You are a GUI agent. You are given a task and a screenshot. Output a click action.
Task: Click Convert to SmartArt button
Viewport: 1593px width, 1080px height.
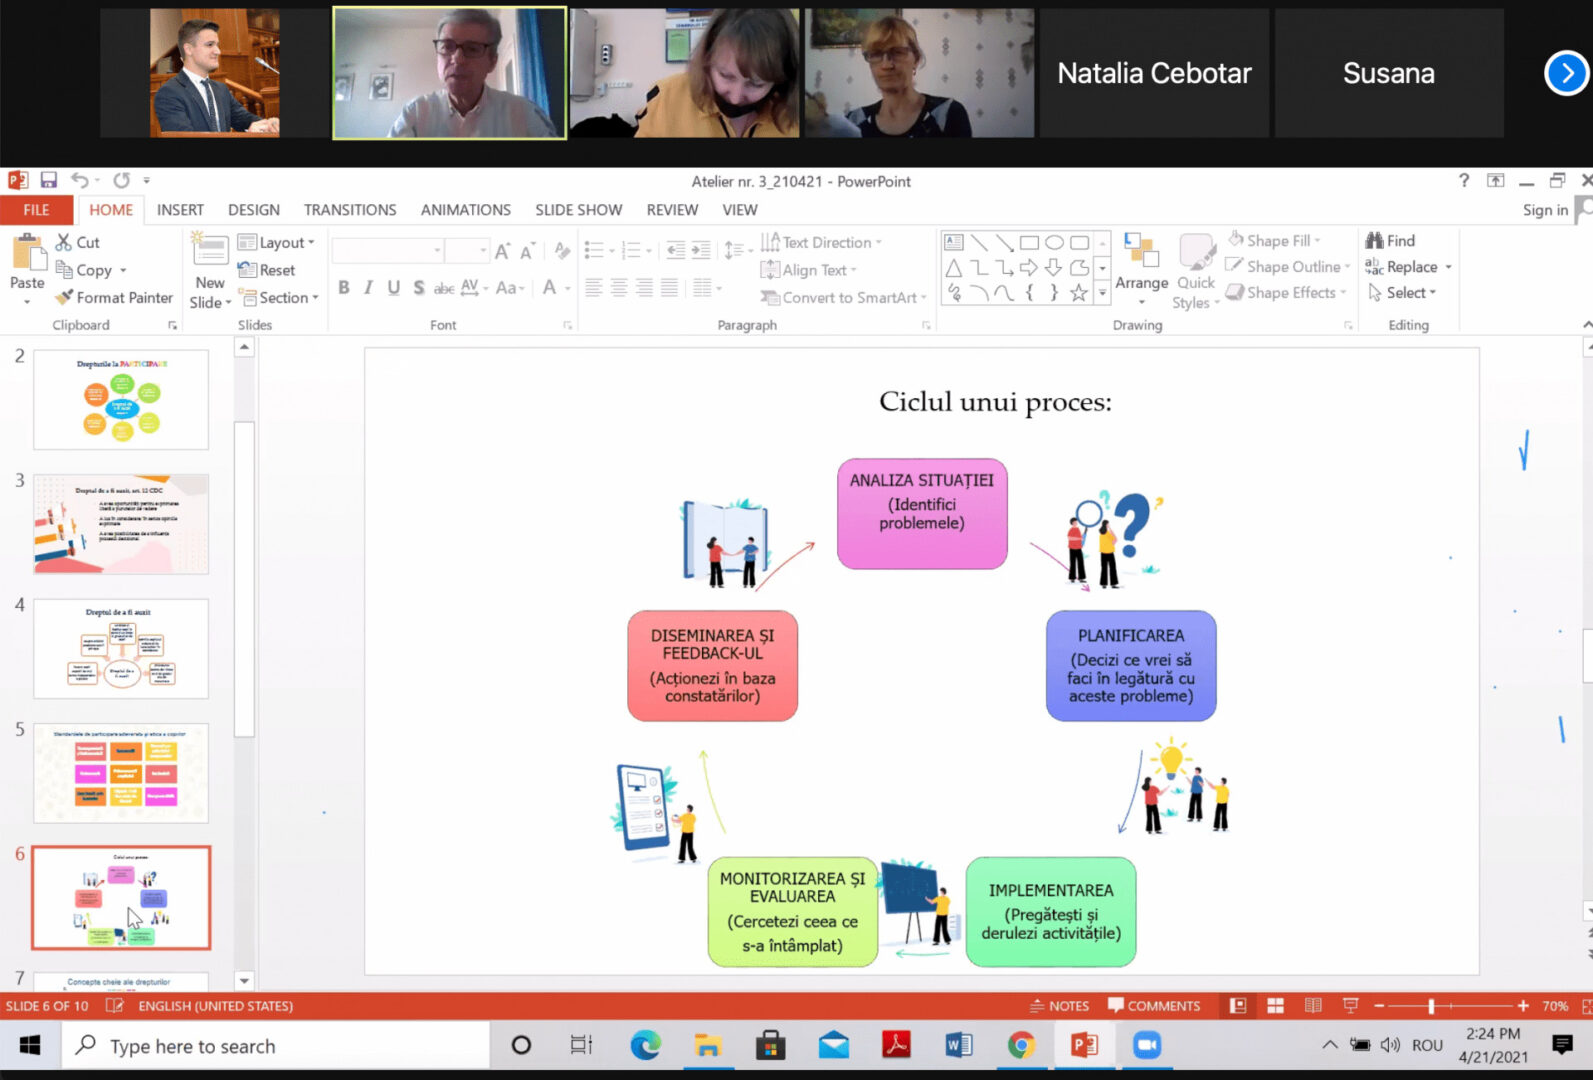pos(843,297)
